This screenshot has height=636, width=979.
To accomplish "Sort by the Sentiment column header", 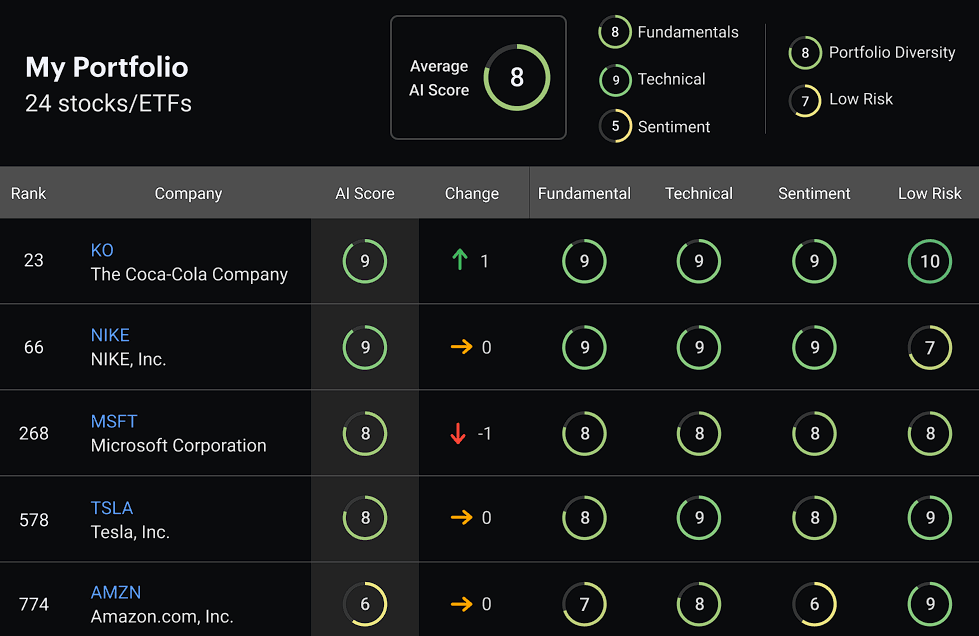I will click(x=814, y=193).
